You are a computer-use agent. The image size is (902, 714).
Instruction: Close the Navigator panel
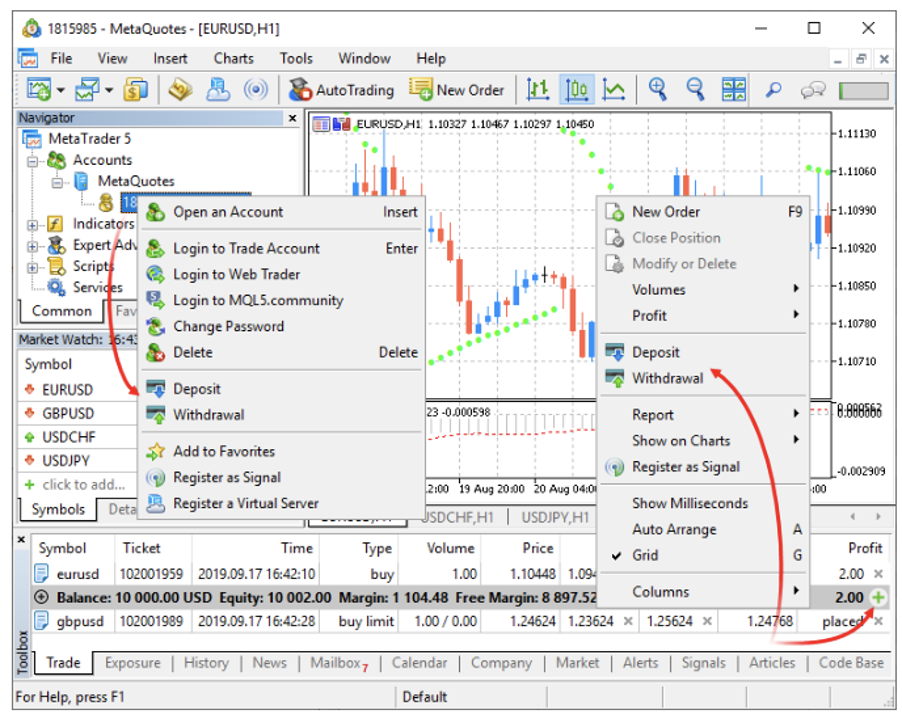[292, 118]
